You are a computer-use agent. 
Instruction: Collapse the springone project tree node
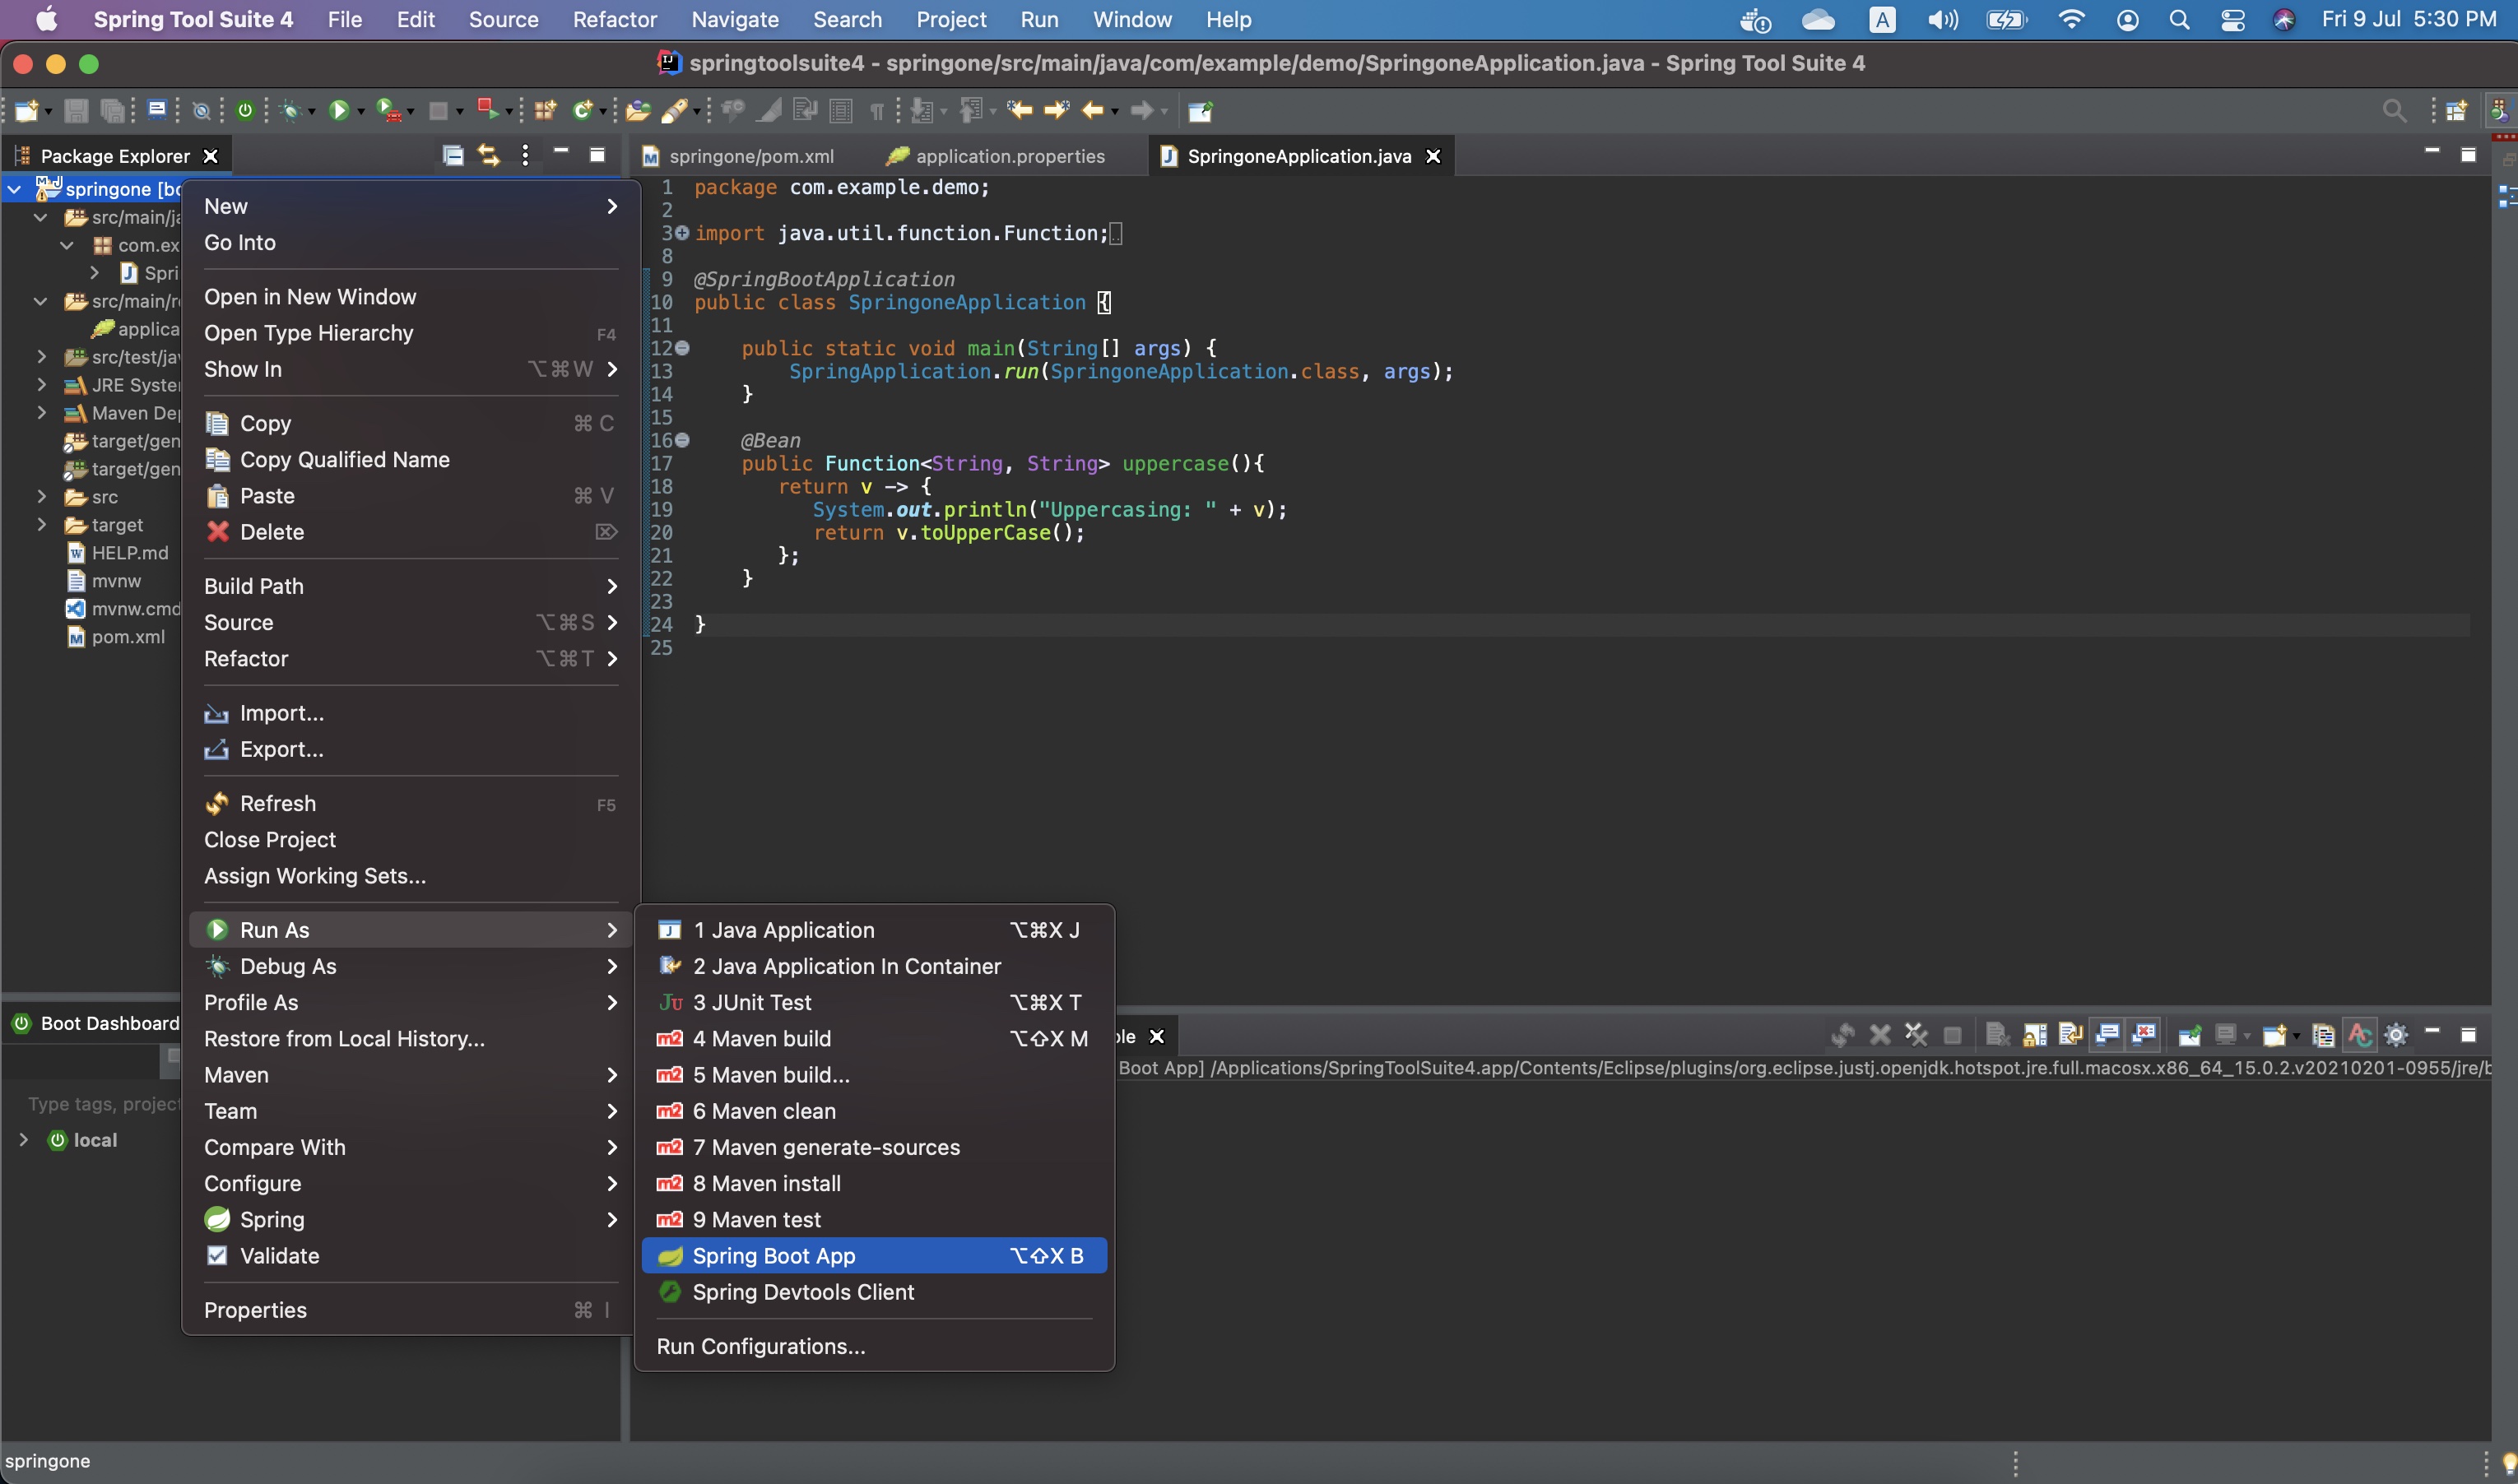[x=15, y=189]
